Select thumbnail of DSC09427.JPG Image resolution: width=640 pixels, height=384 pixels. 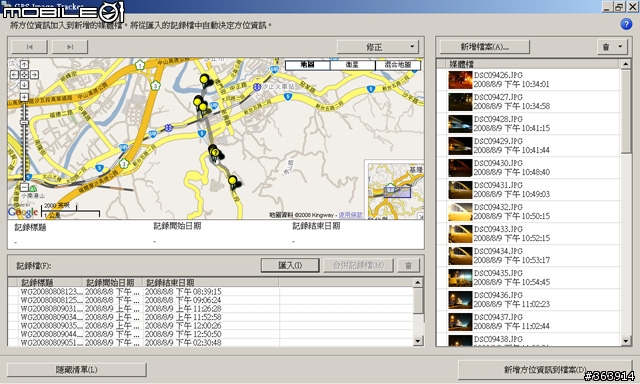(x=460, y=102)
